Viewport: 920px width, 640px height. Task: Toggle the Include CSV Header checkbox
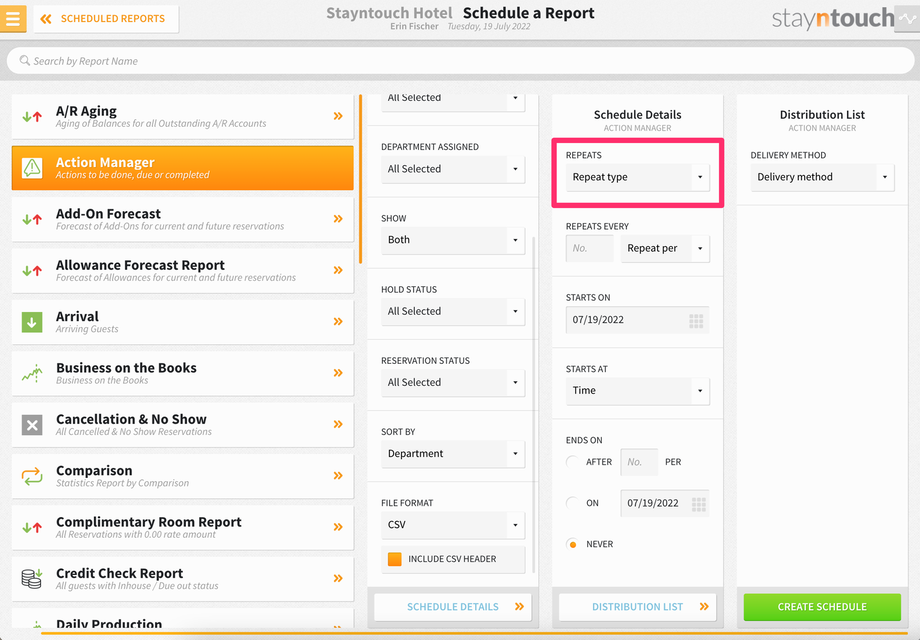(395, 559)
